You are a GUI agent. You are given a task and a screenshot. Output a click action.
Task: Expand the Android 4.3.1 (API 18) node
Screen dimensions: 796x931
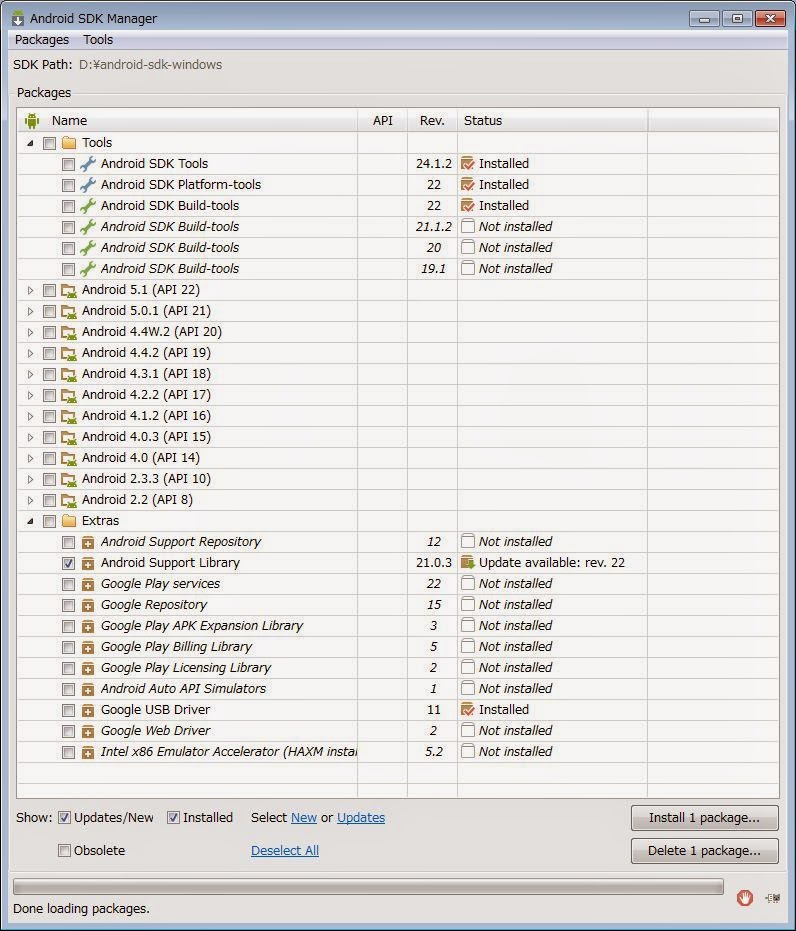pyautogui.click(x=30, y=374)
